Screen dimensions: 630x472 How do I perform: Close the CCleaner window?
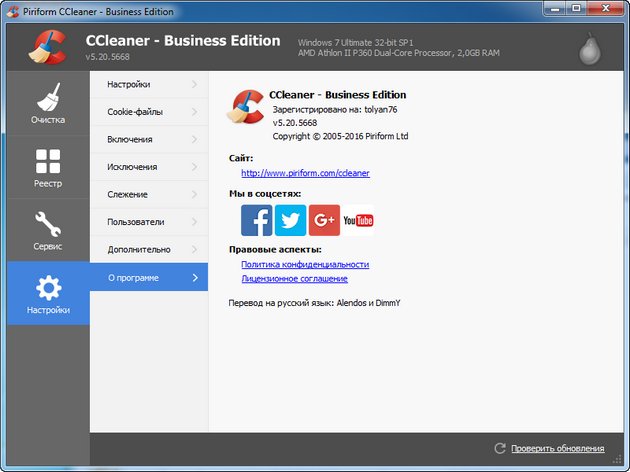[x=605, y=8]
